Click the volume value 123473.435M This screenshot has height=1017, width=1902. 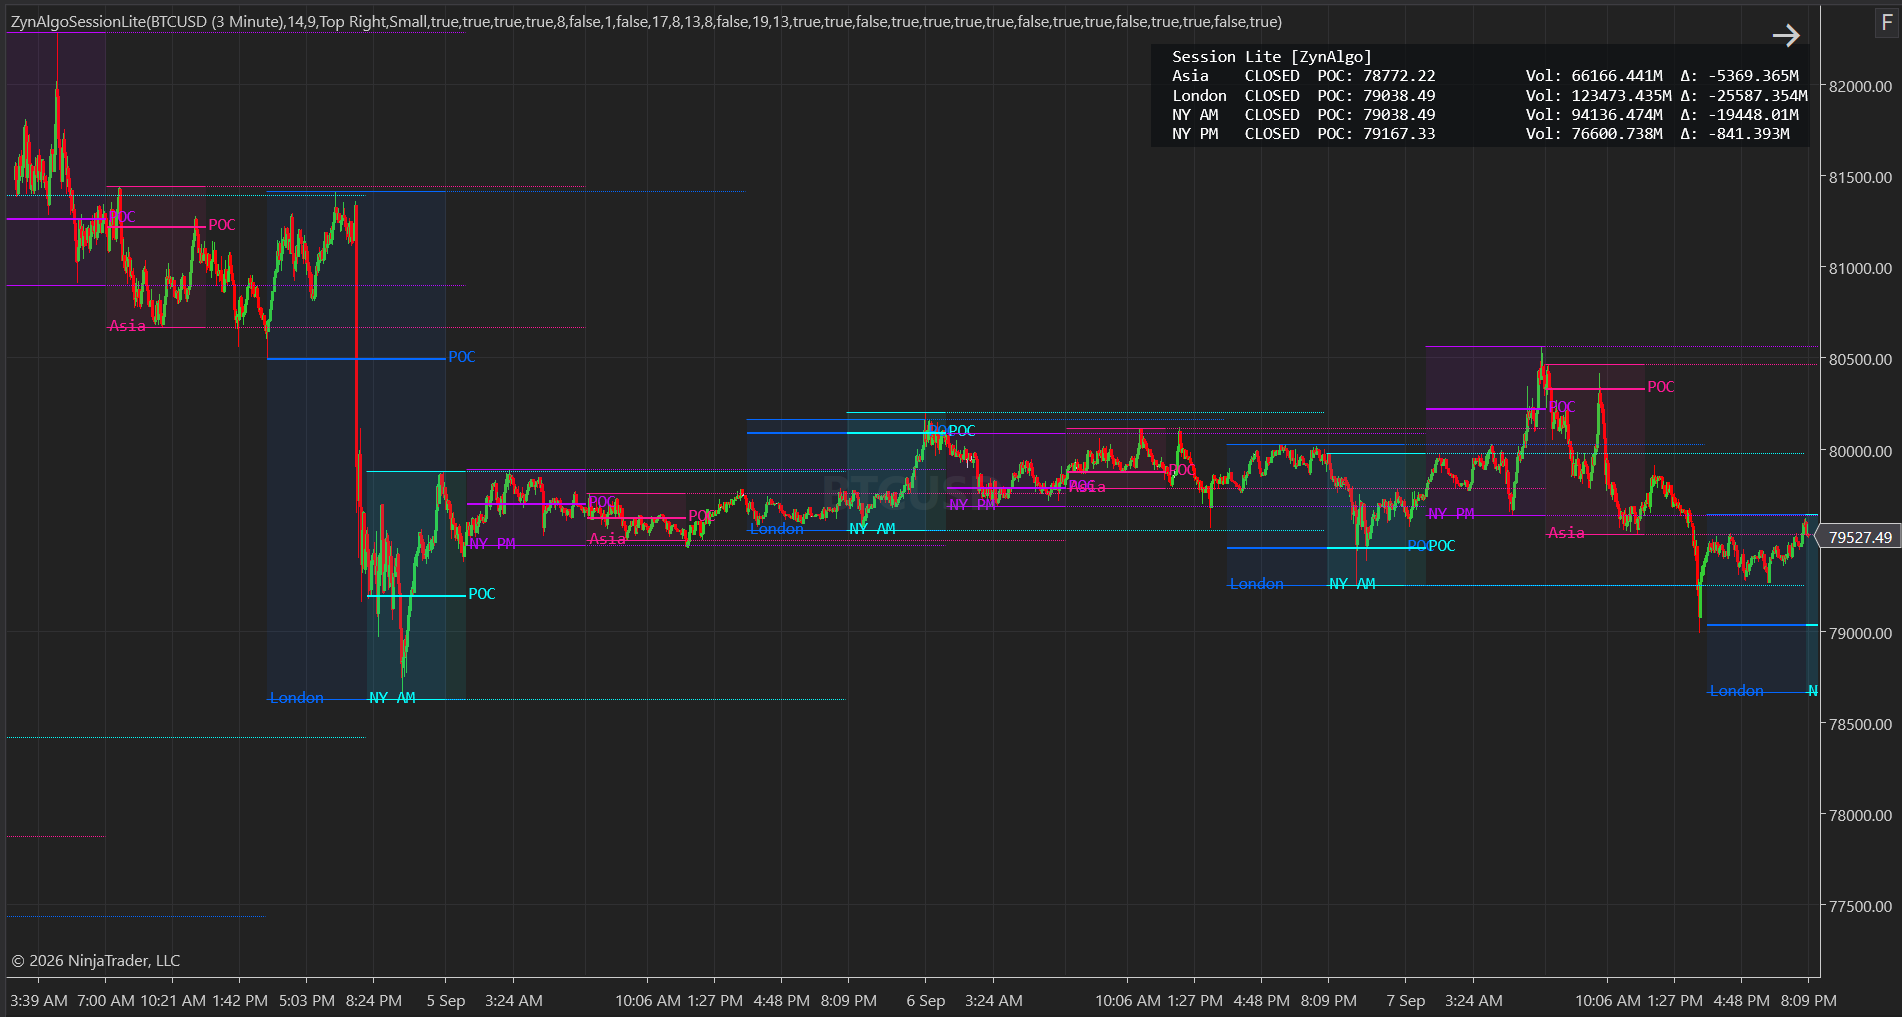click(x=1621, y=96)
